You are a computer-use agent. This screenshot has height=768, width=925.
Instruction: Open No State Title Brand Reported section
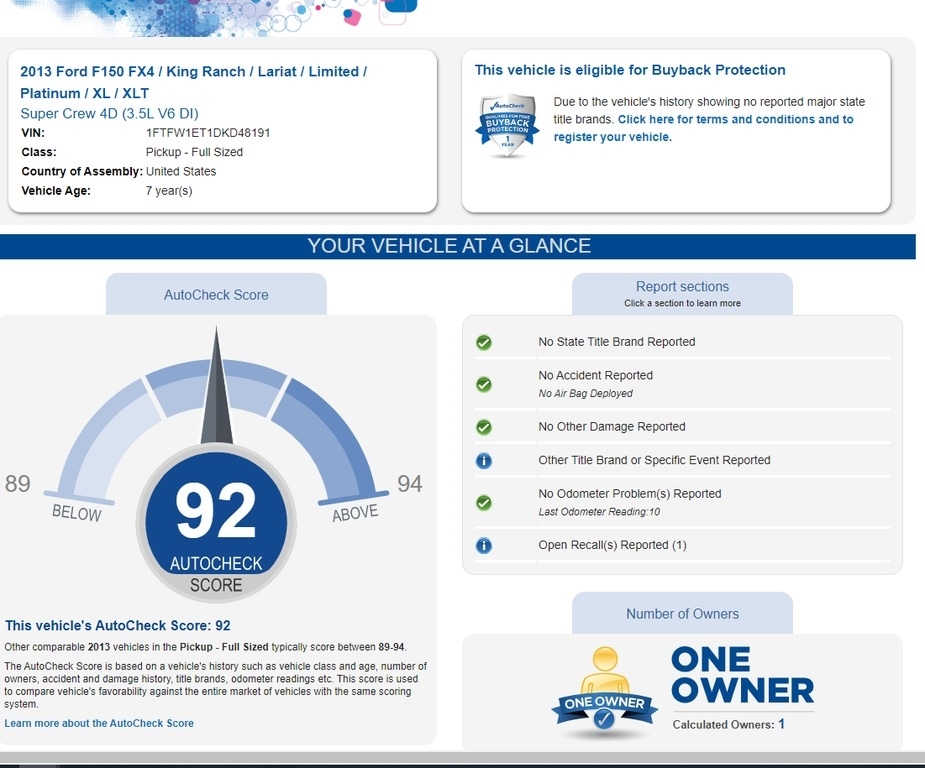617,342
